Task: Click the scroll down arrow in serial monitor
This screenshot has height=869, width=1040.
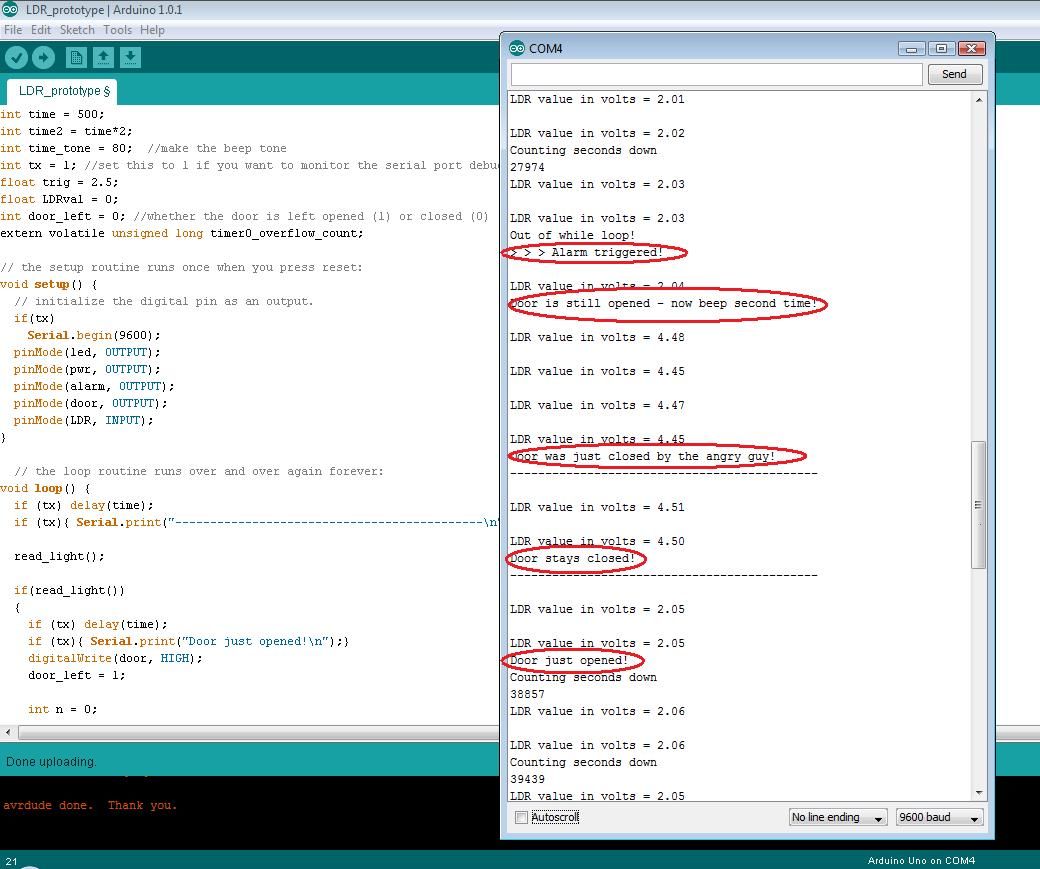Action: tap(979, 793)
